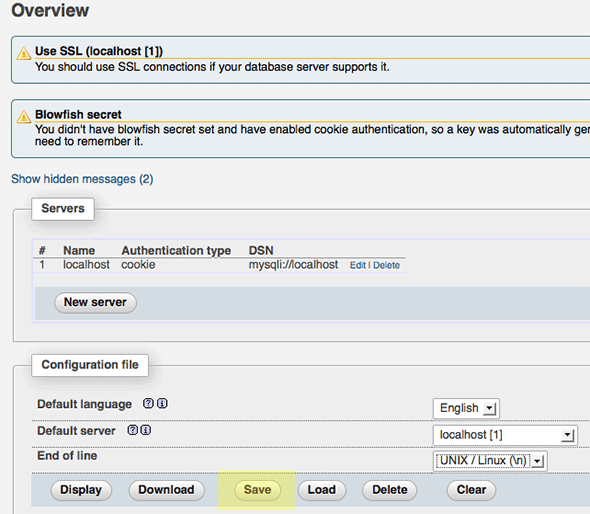Click the Delete configuration button

[390, 490]
